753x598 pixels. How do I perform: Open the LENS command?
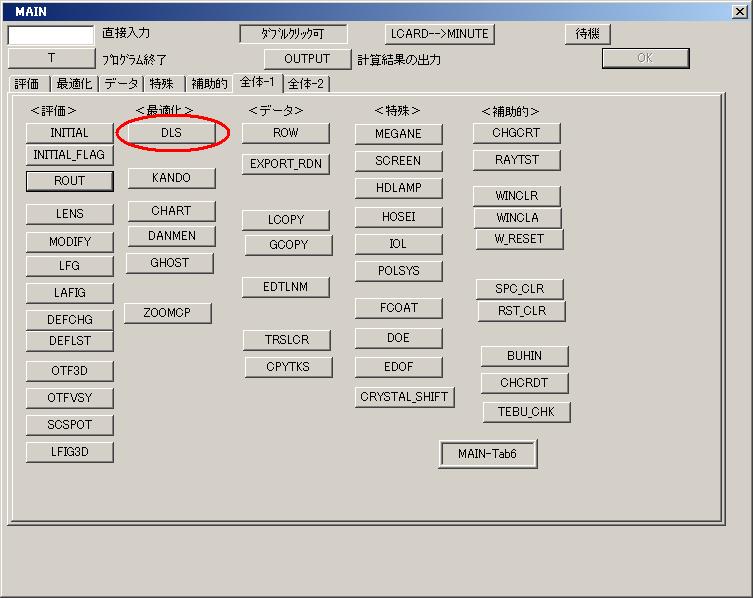tap(70, 214)
